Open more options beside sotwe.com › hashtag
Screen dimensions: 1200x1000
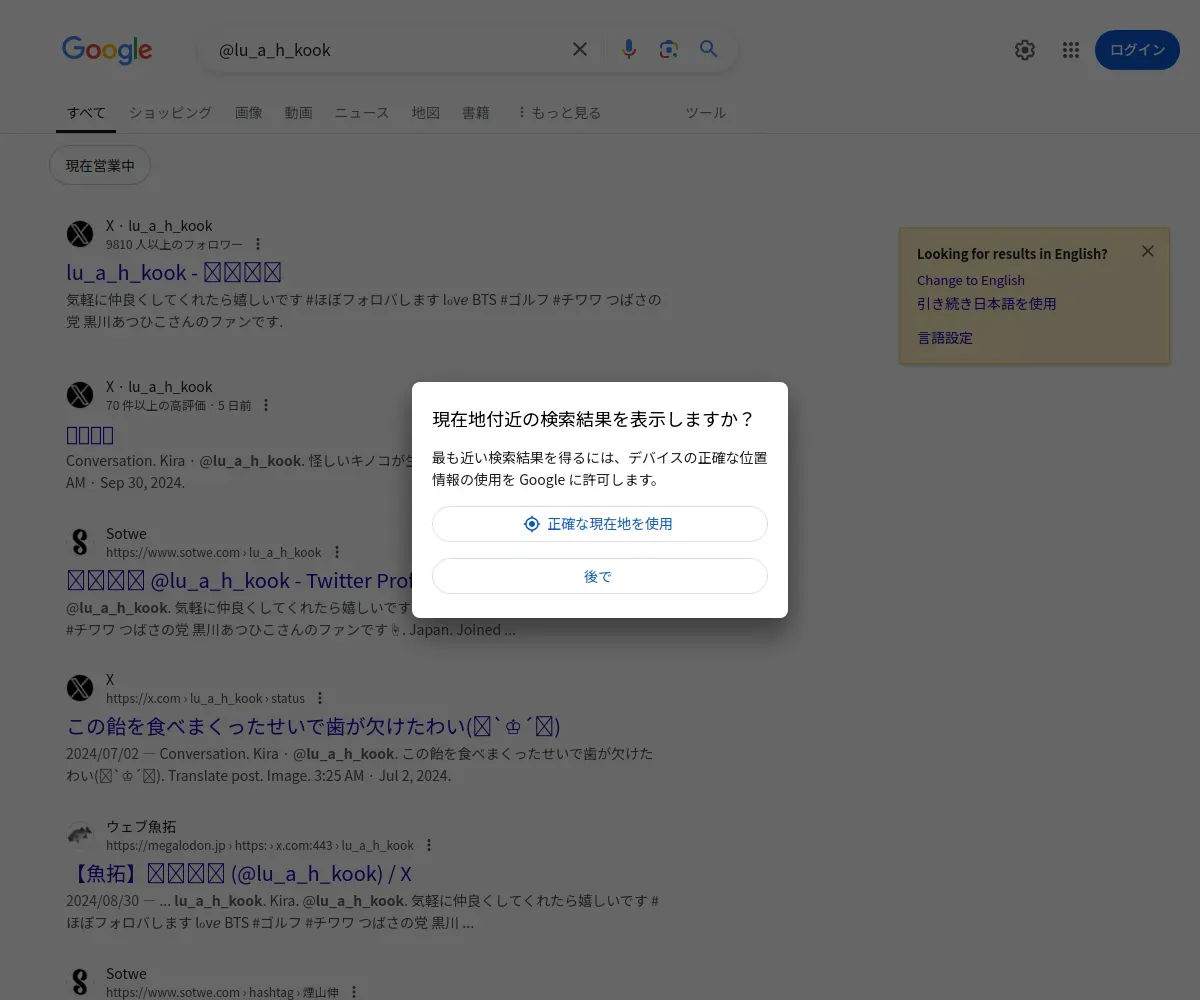coord(354,992)
